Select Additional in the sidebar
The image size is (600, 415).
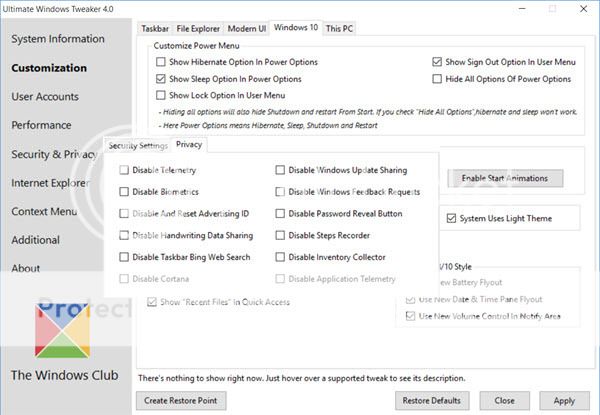pos(36,240)
